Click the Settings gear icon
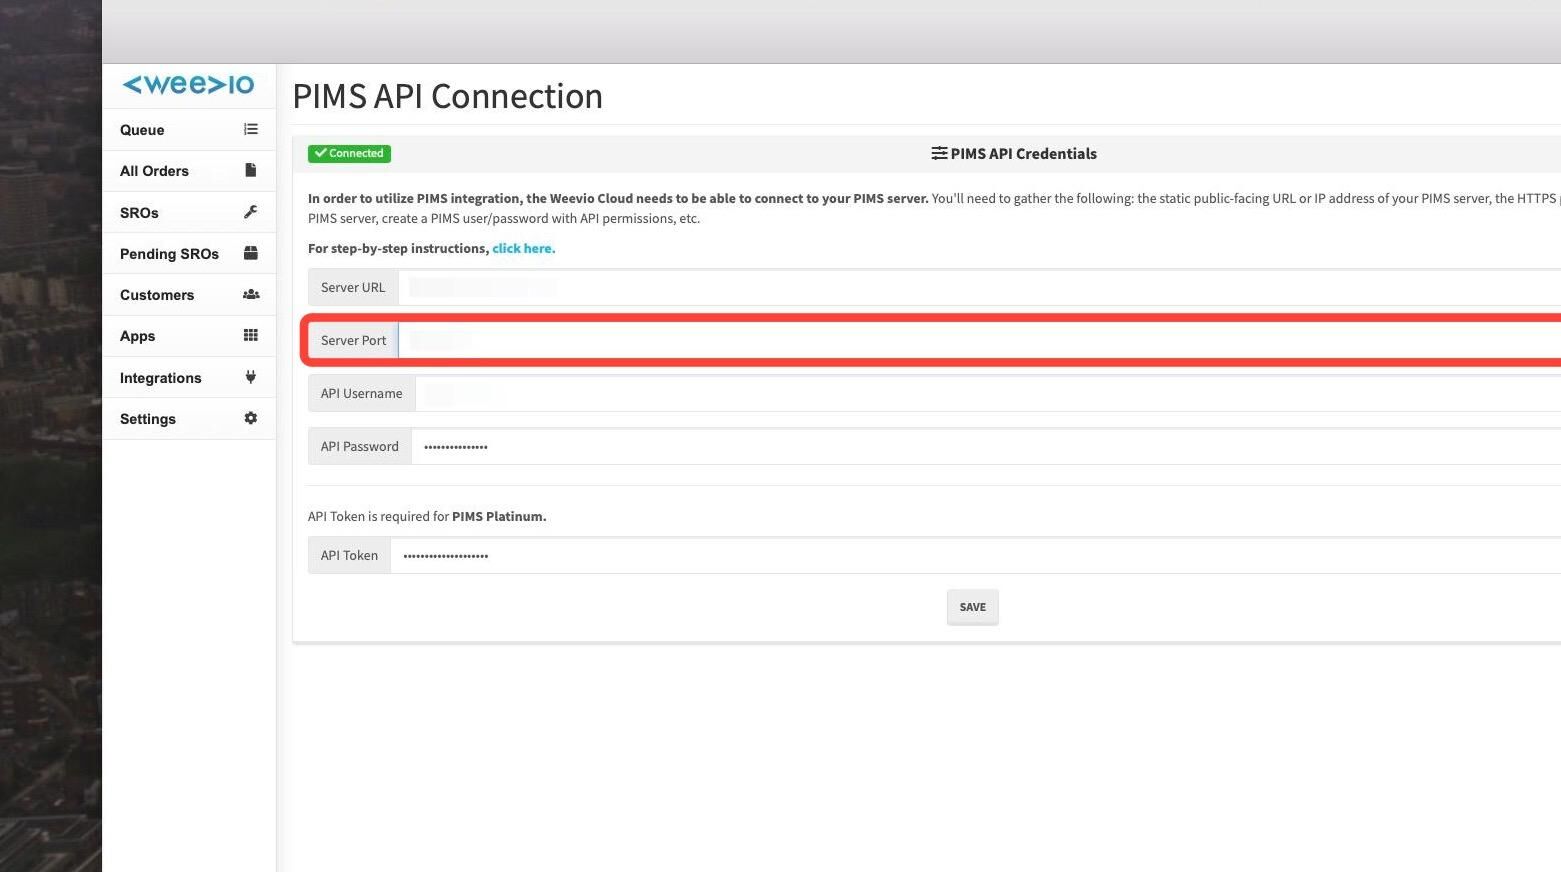1561x872 pixels. coord(251,418)
